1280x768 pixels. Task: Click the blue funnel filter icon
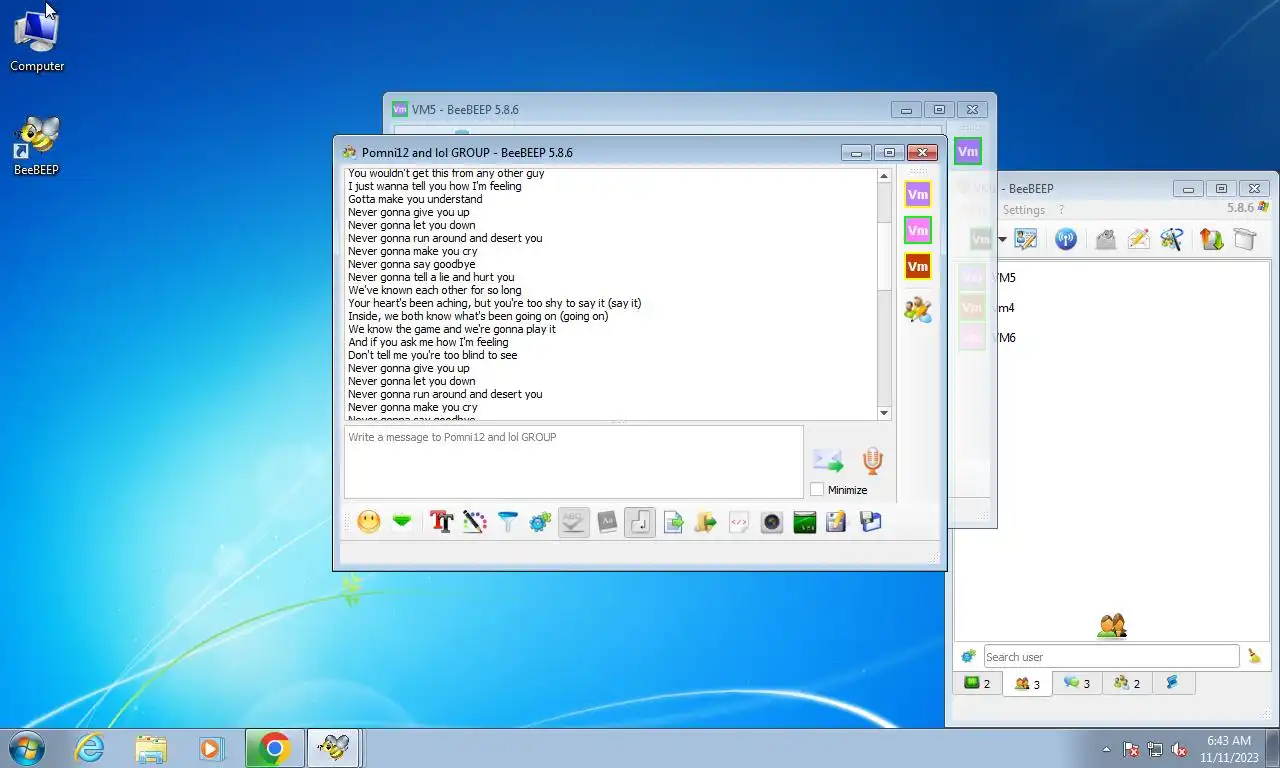[x=508, y=522]
